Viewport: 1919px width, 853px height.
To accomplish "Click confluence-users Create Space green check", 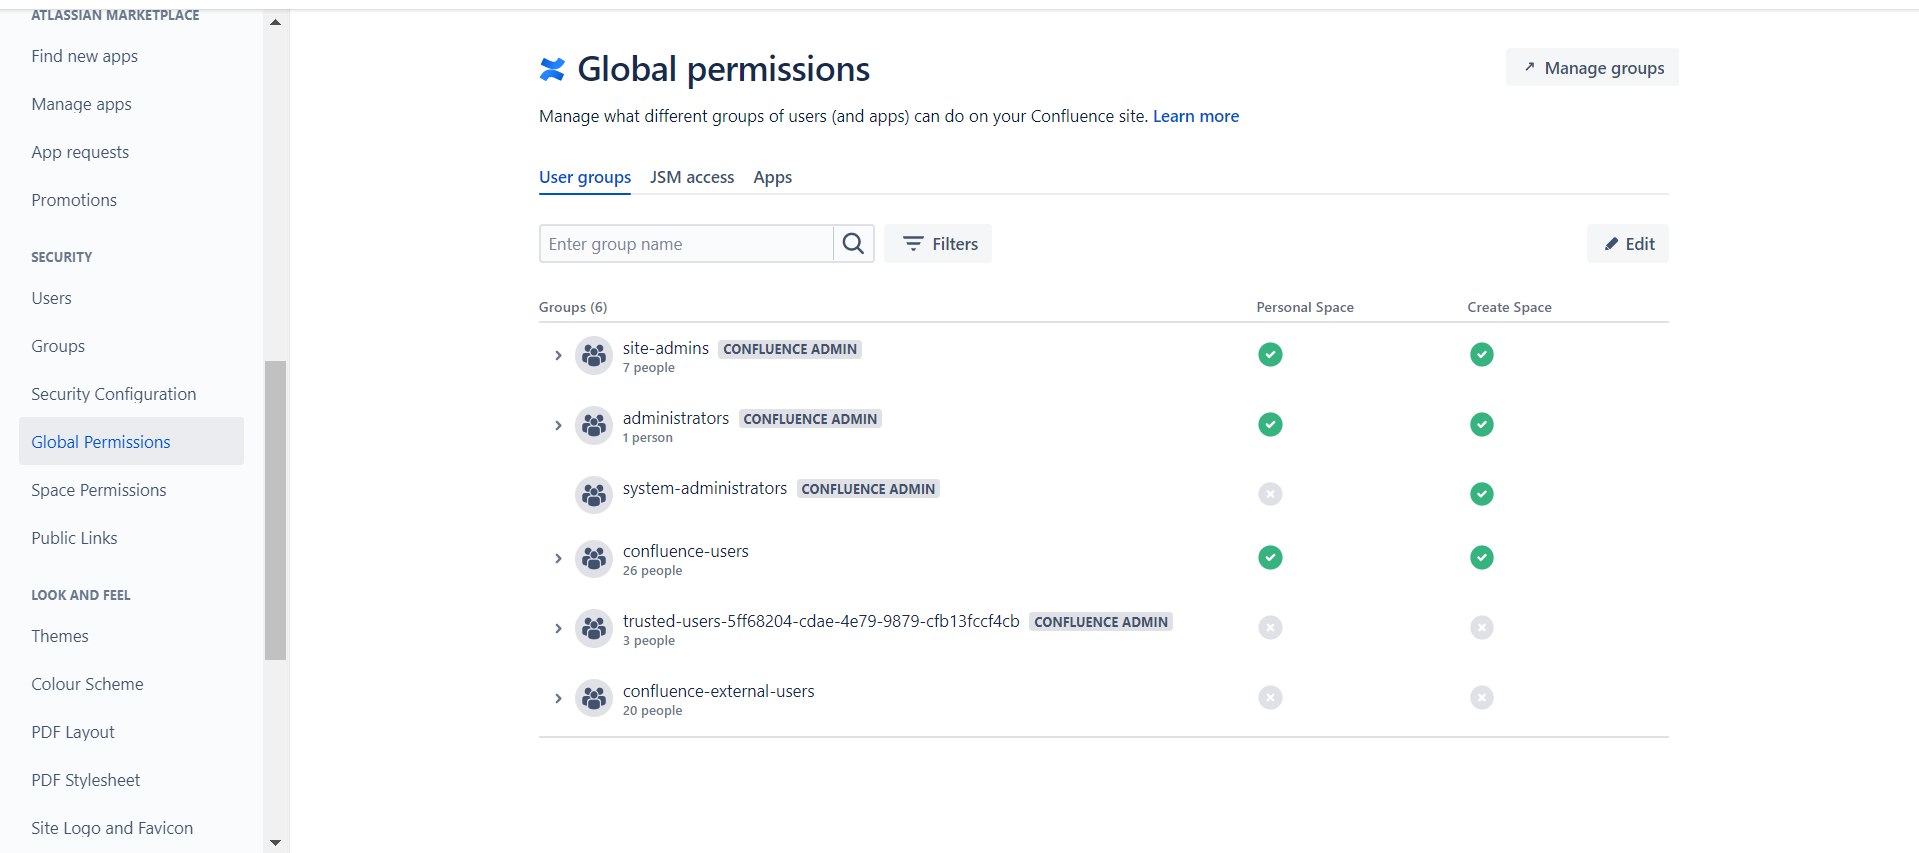I will (x=1482, y=557).
